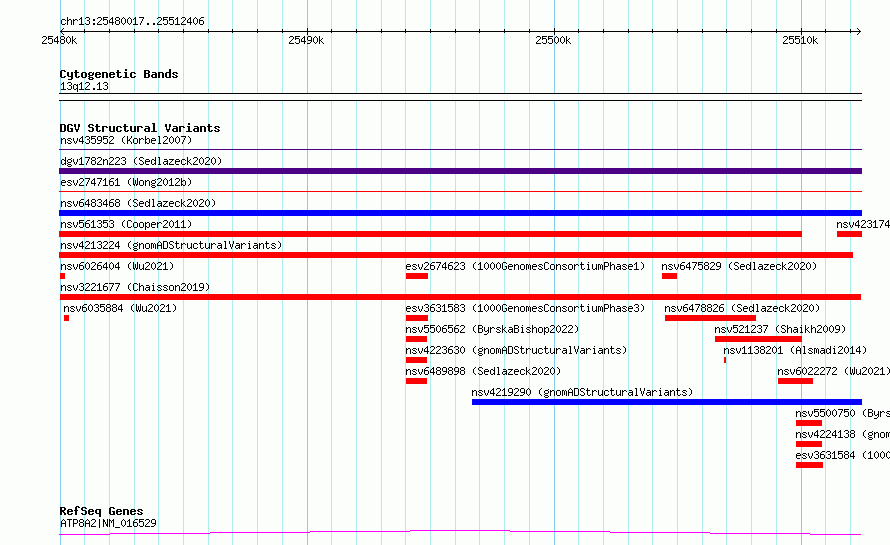Click the red bar under esv2674623
The width and height of the screenshot is (890, 545).
(417, 276)
